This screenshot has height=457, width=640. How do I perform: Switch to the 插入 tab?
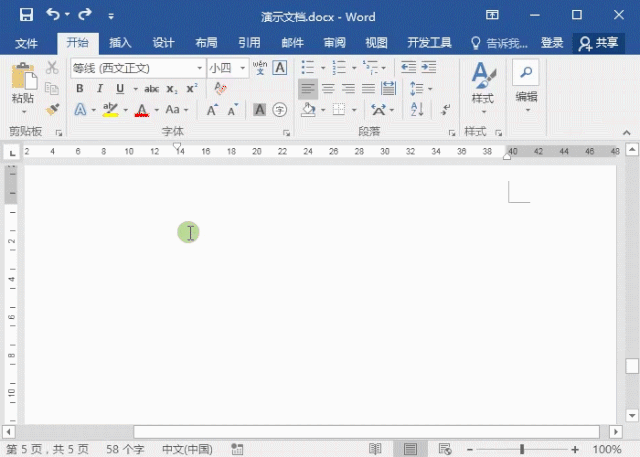click(120, 42)
